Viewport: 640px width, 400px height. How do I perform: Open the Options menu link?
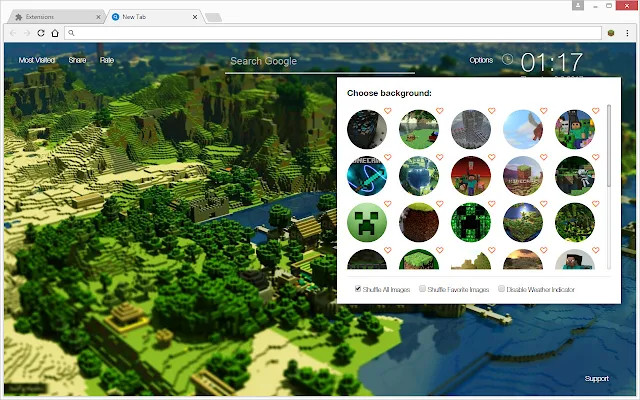[481, 60]
